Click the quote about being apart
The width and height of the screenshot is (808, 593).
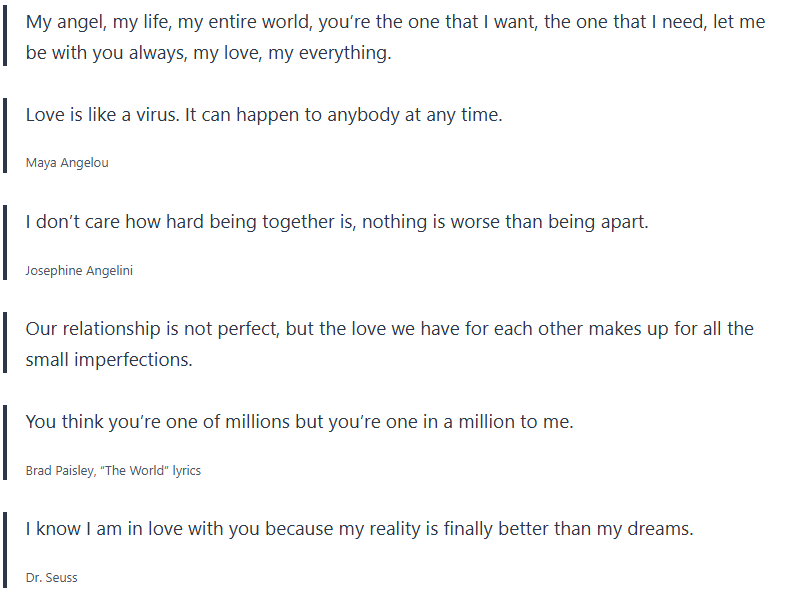click(337, 222)
